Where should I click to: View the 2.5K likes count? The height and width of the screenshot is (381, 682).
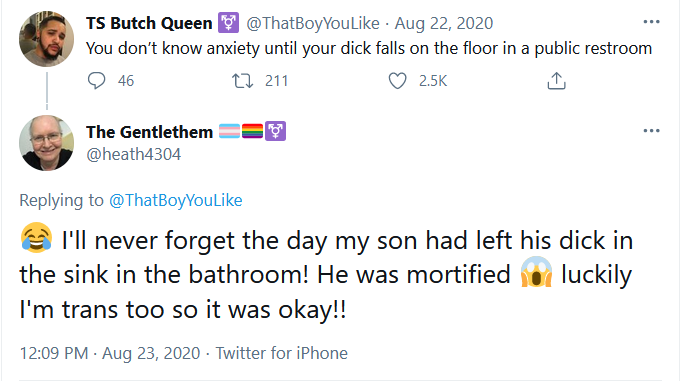coord(433,81)
